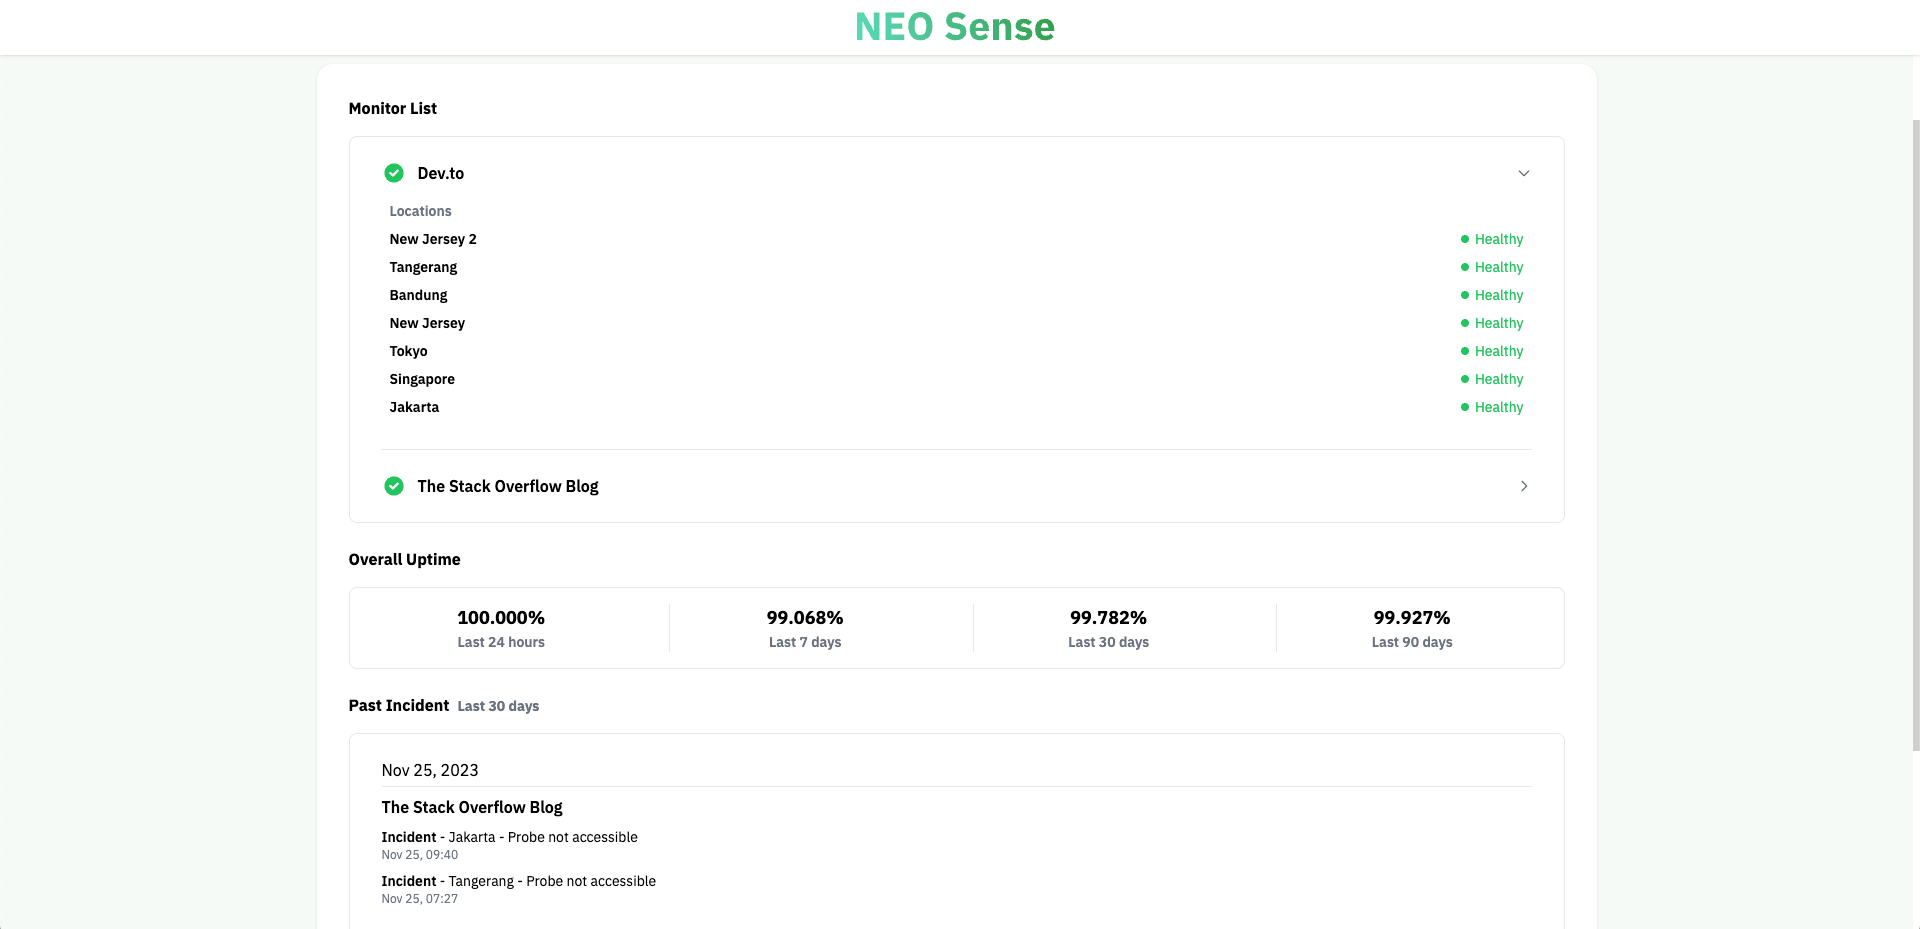Select the Past Incident section header

coord(398,705)
